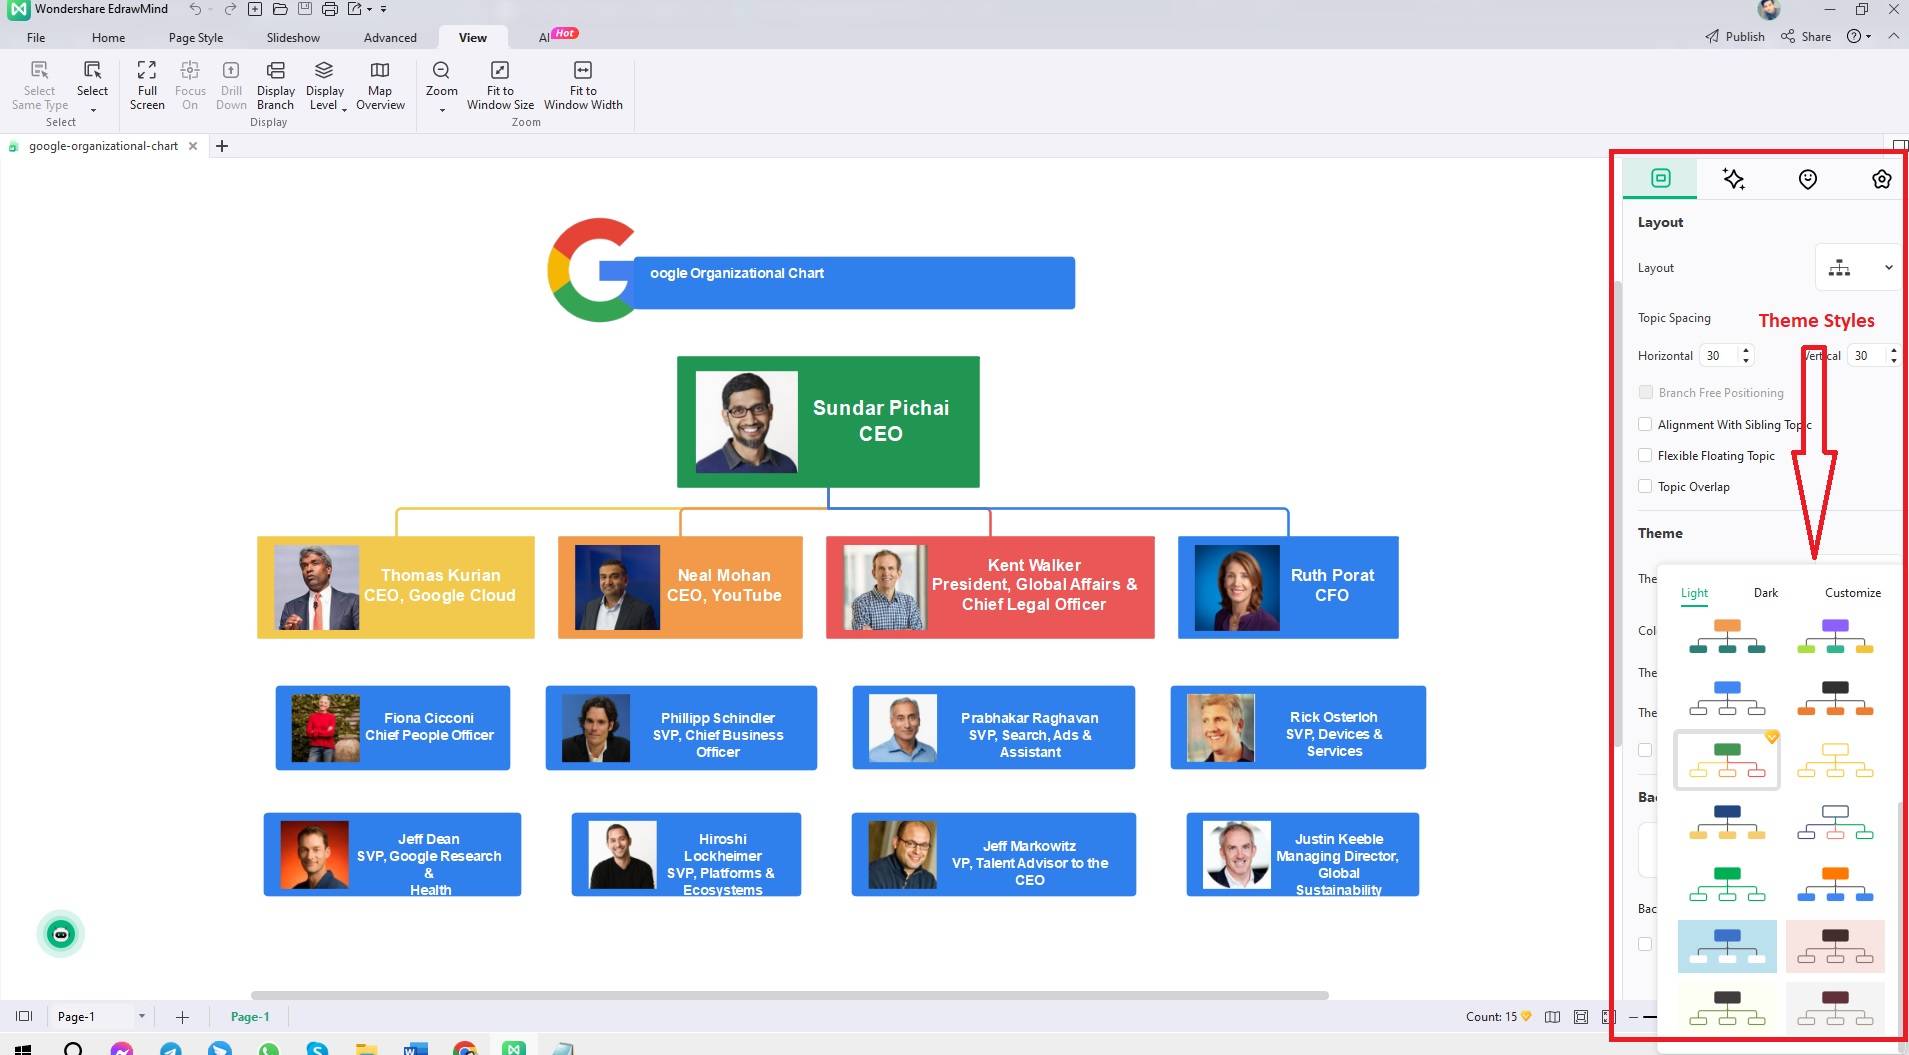Expand the Select dropdown in ribbon

[93, 110]
